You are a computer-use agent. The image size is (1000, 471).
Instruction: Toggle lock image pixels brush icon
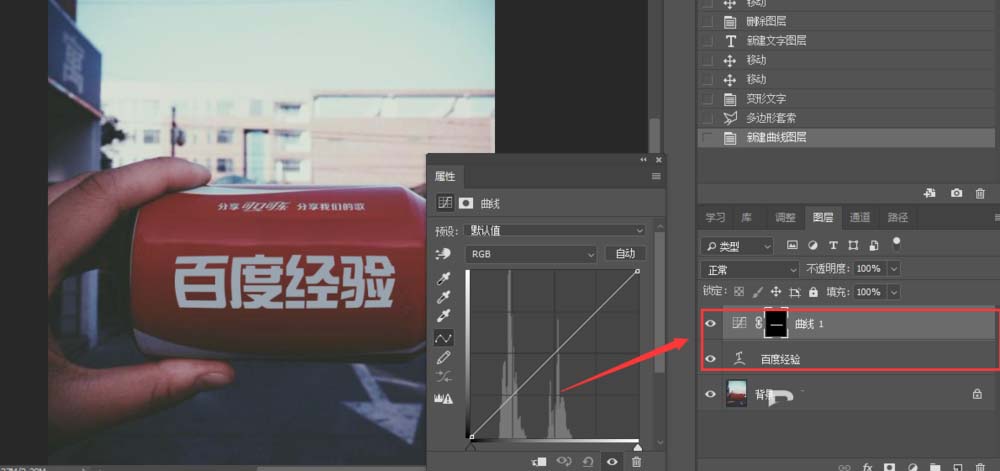(x=758, y=292)
